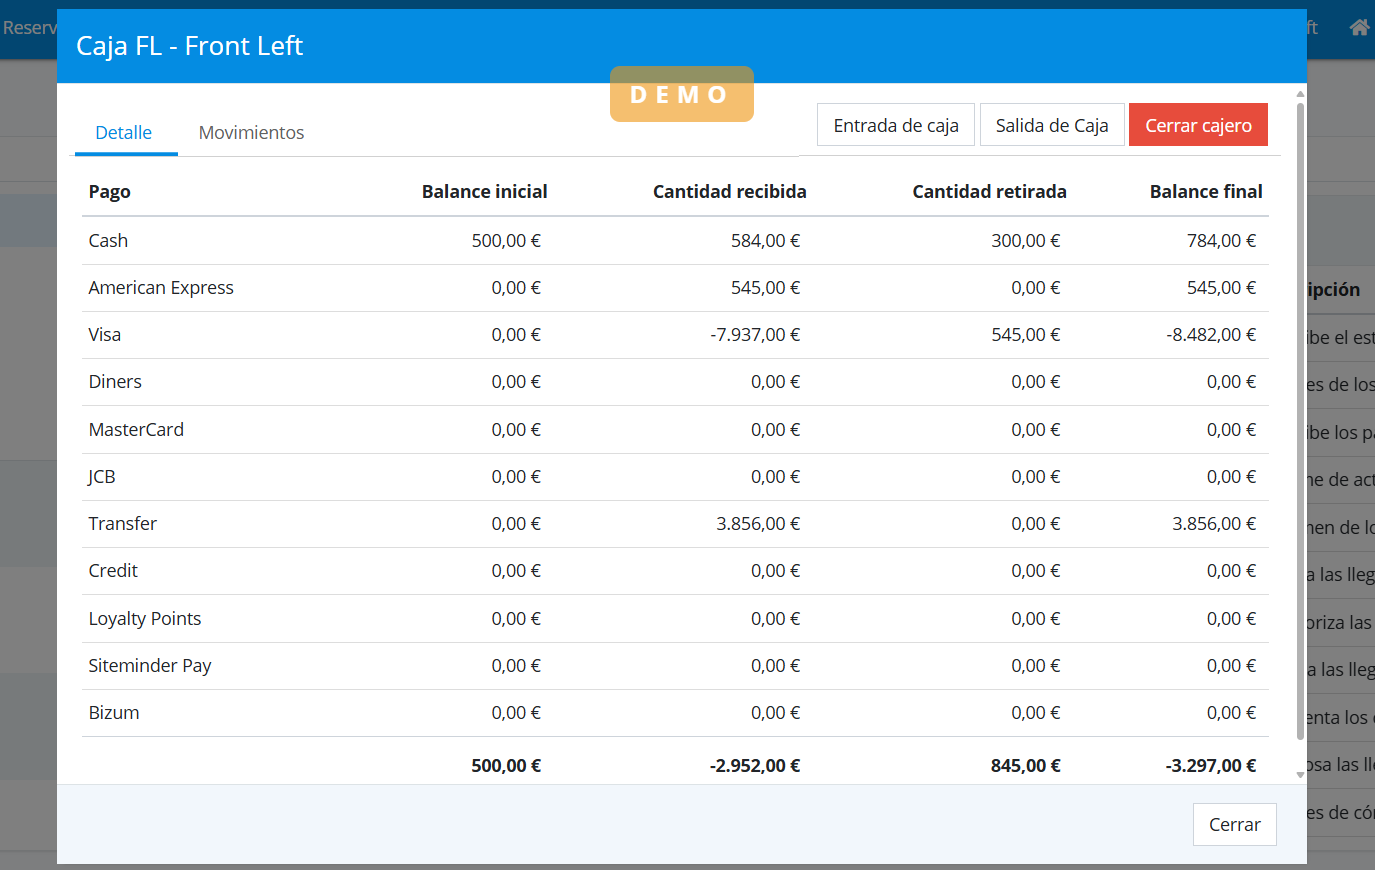The height and width of the screenshot is (870, 1375).
Task: Select the Bizum row label
Action: [114, 713]
